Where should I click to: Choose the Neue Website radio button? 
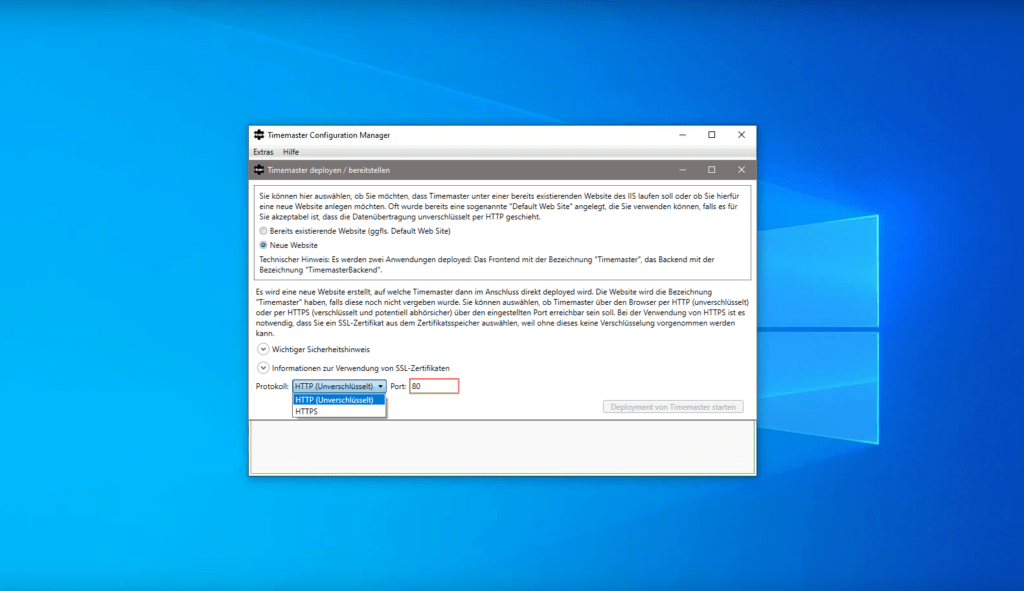click(263, 244)
